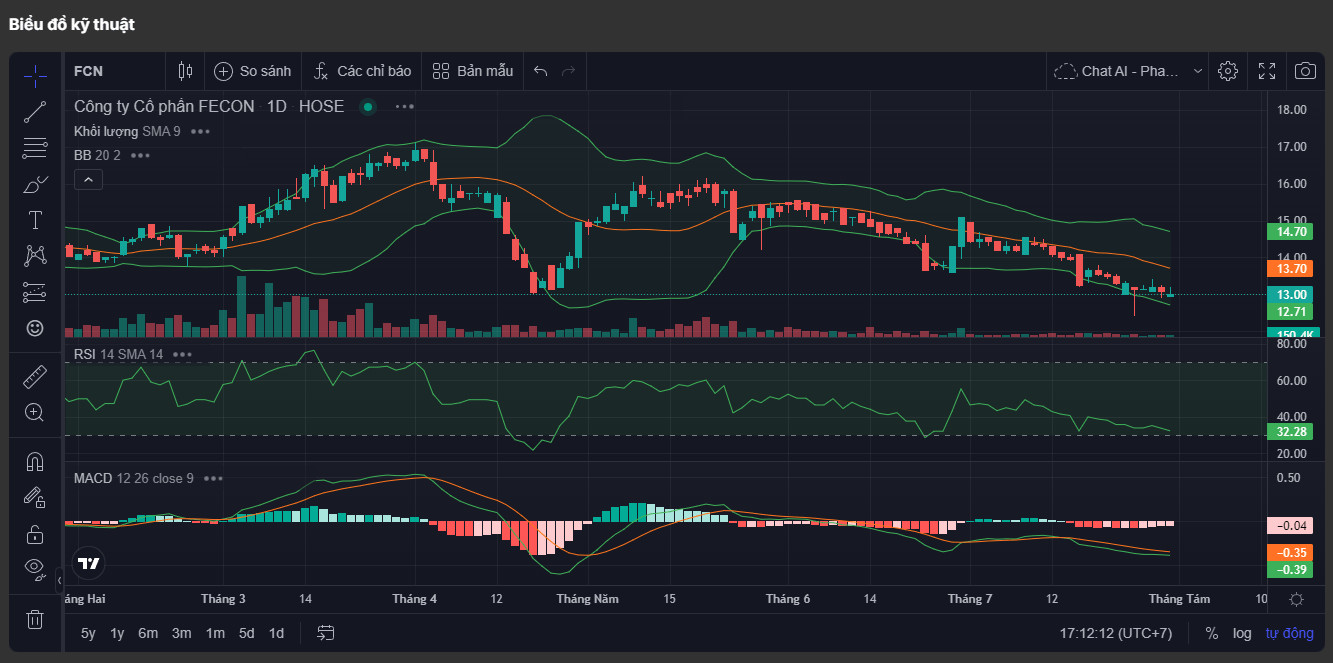Screen dimensions: 1333x663
Task: Toggle magnet mode for drawings
Action: (x=35, y=461)
